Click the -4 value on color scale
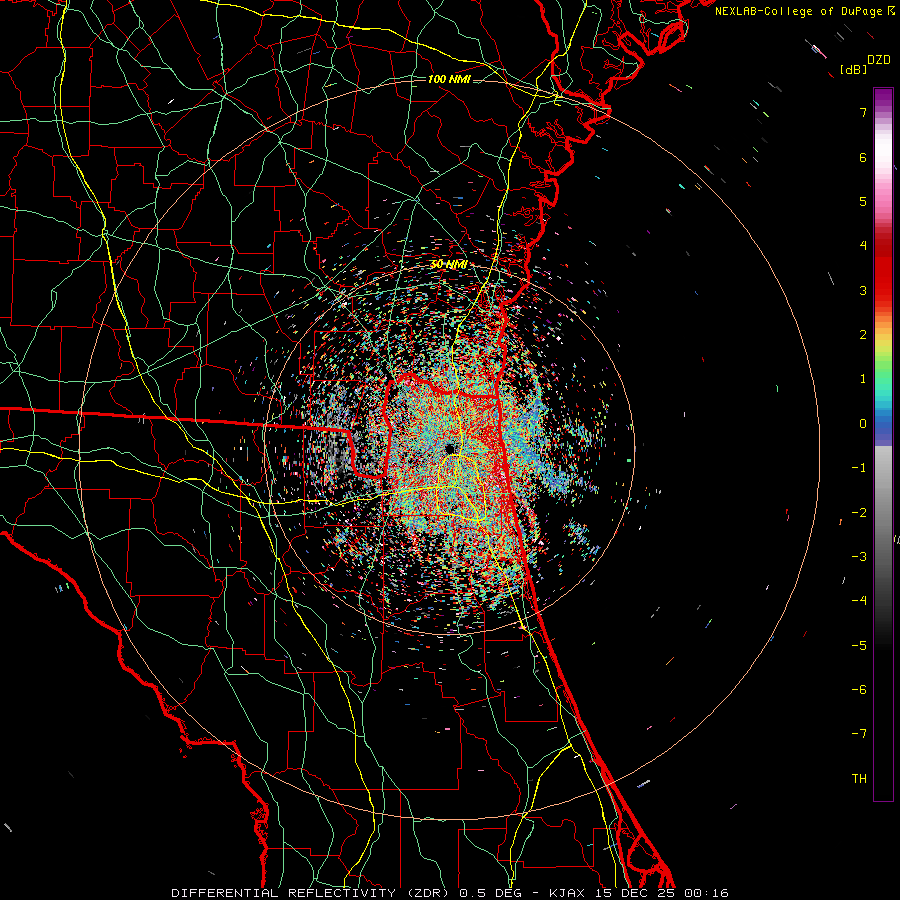Screen dimensions: 900x900 [859, 600]
